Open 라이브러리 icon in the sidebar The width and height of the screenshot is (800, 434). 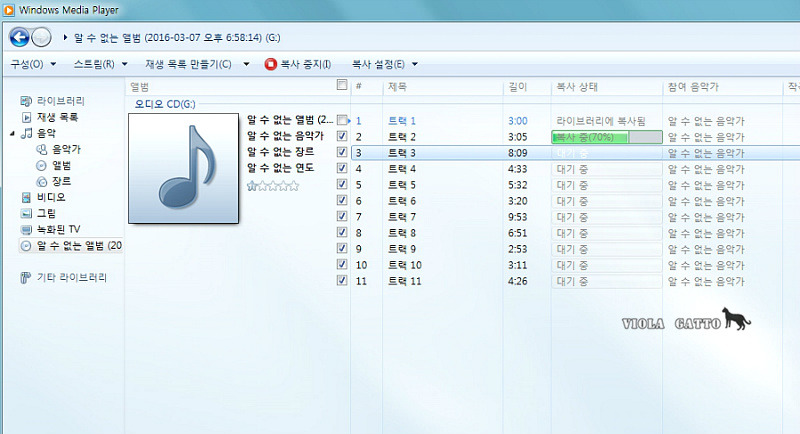[x=26, y=101]
